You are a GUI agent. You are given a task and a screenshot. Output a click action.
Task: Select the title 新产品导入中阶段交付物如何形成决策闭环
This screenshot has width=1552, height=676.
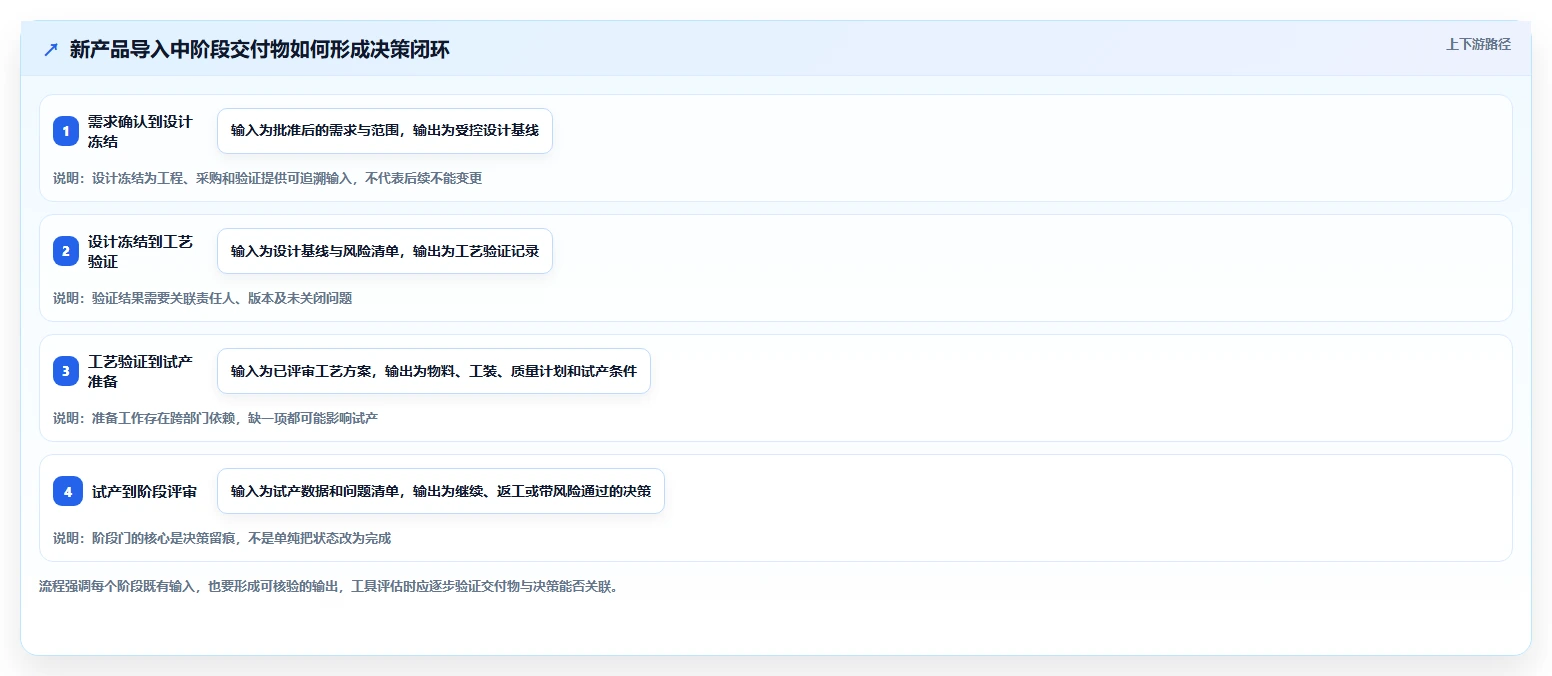click(x=260, y=50)
